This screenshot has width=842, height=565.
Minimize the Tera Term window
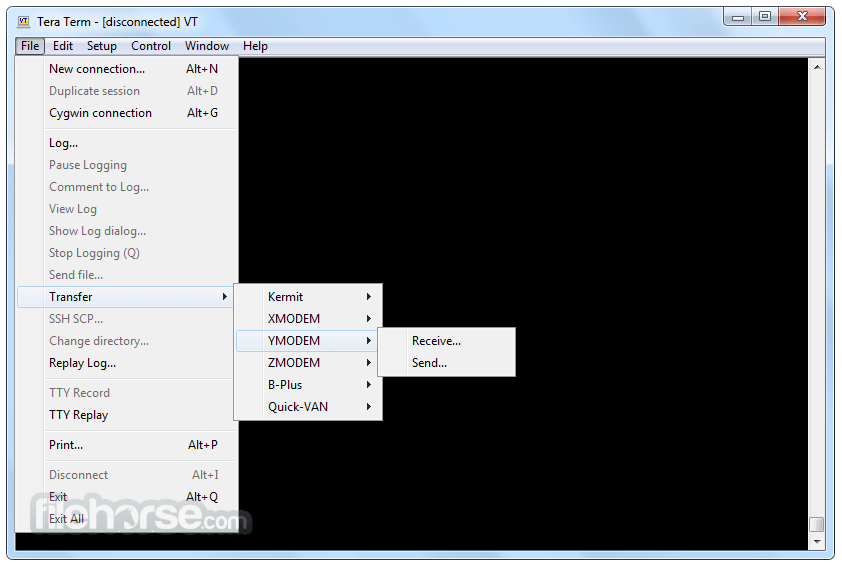pos(738,18)
